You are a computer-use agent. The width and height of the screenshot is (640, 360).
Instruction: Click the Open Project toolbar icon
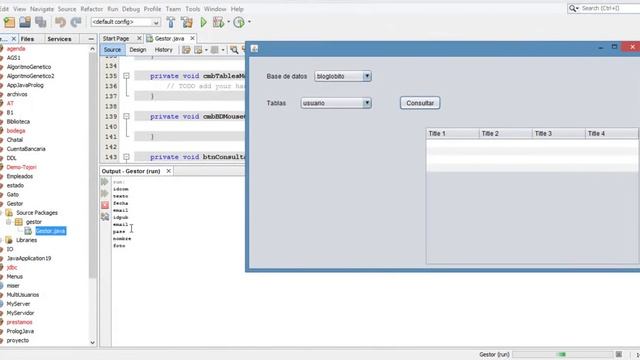pos(25,22)
